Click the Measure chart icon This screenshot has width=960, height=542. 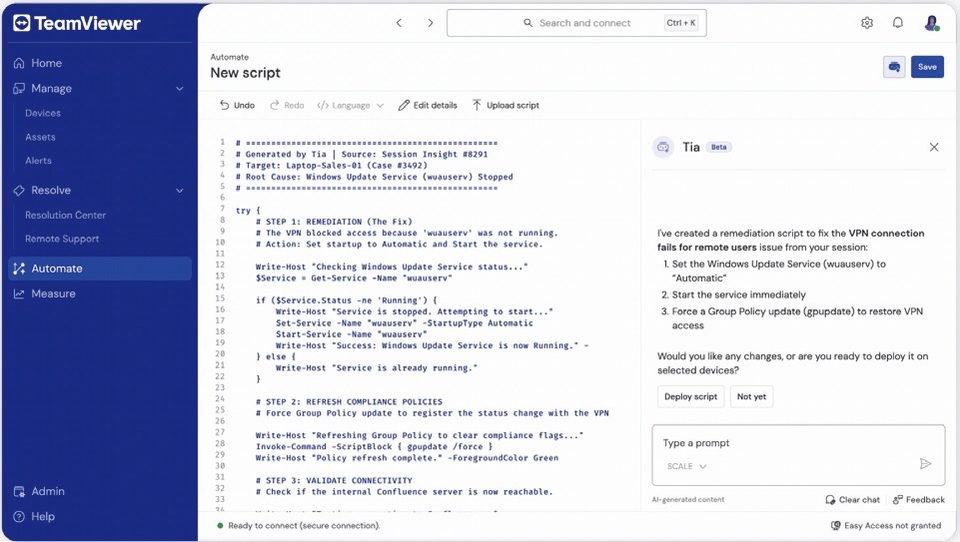pyautogui.click(x=19, y=294)
